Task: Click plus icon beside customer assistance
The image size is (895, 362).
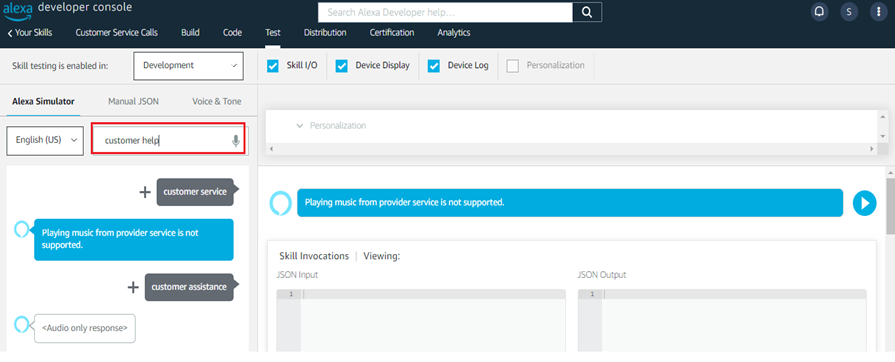Action: (133, 287)
